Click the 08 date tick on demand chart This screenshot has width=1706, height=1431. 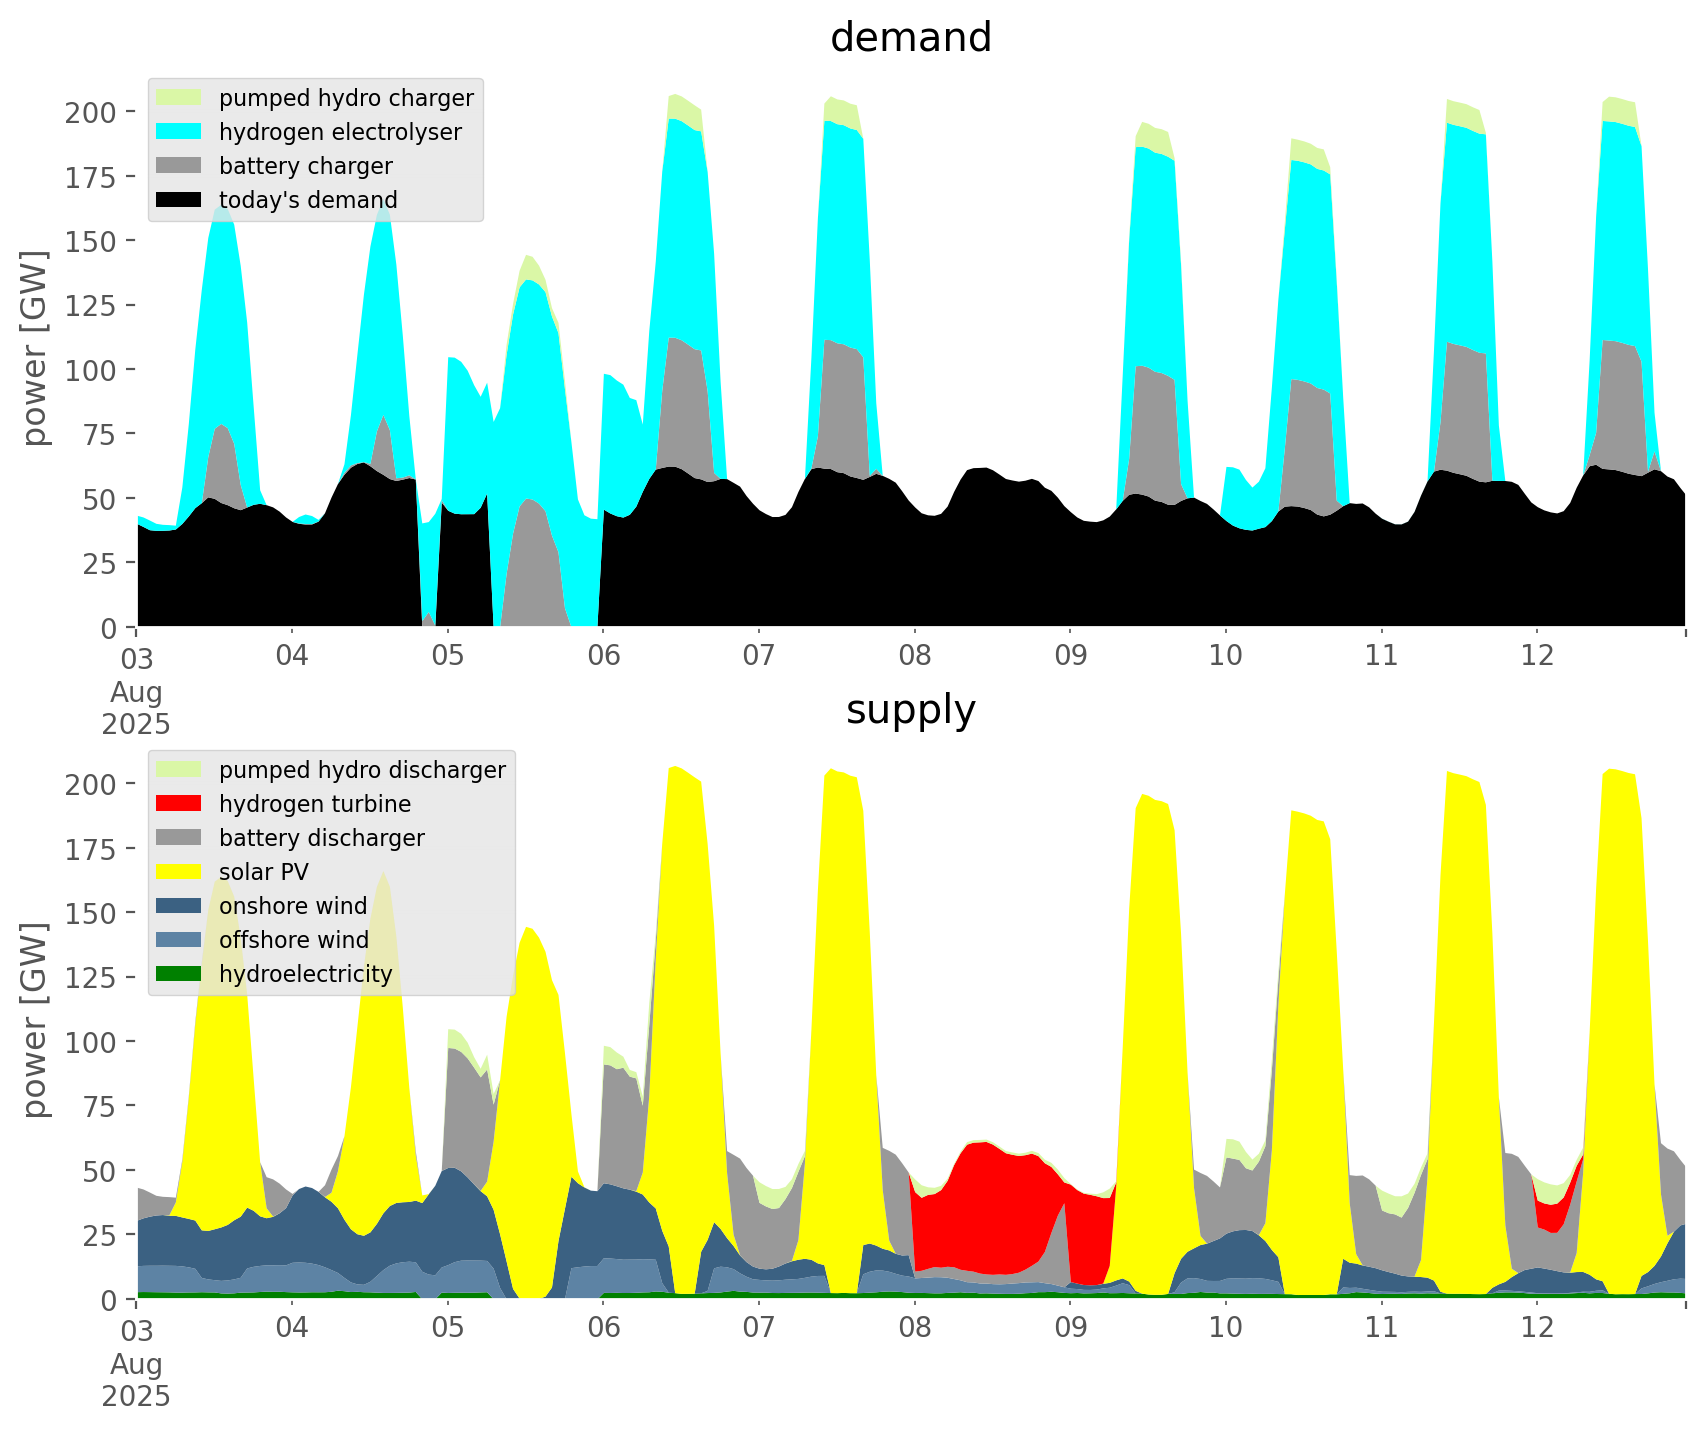coord(914,656)
